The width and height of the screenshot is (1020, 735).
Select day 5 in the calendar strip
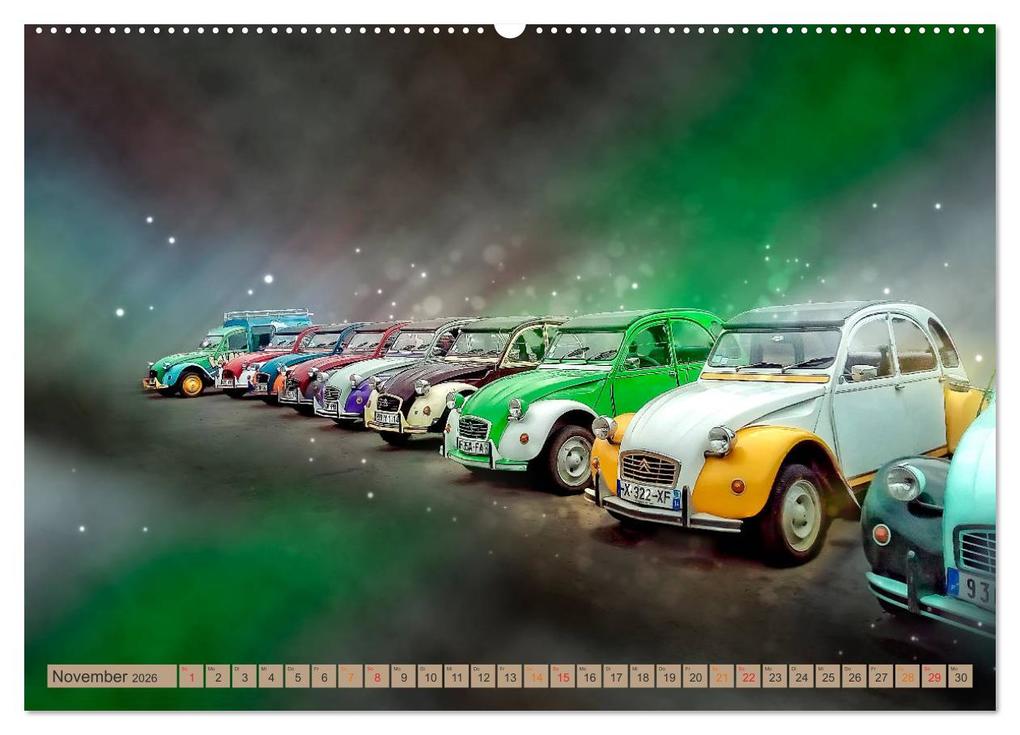(x=297, y=676)
